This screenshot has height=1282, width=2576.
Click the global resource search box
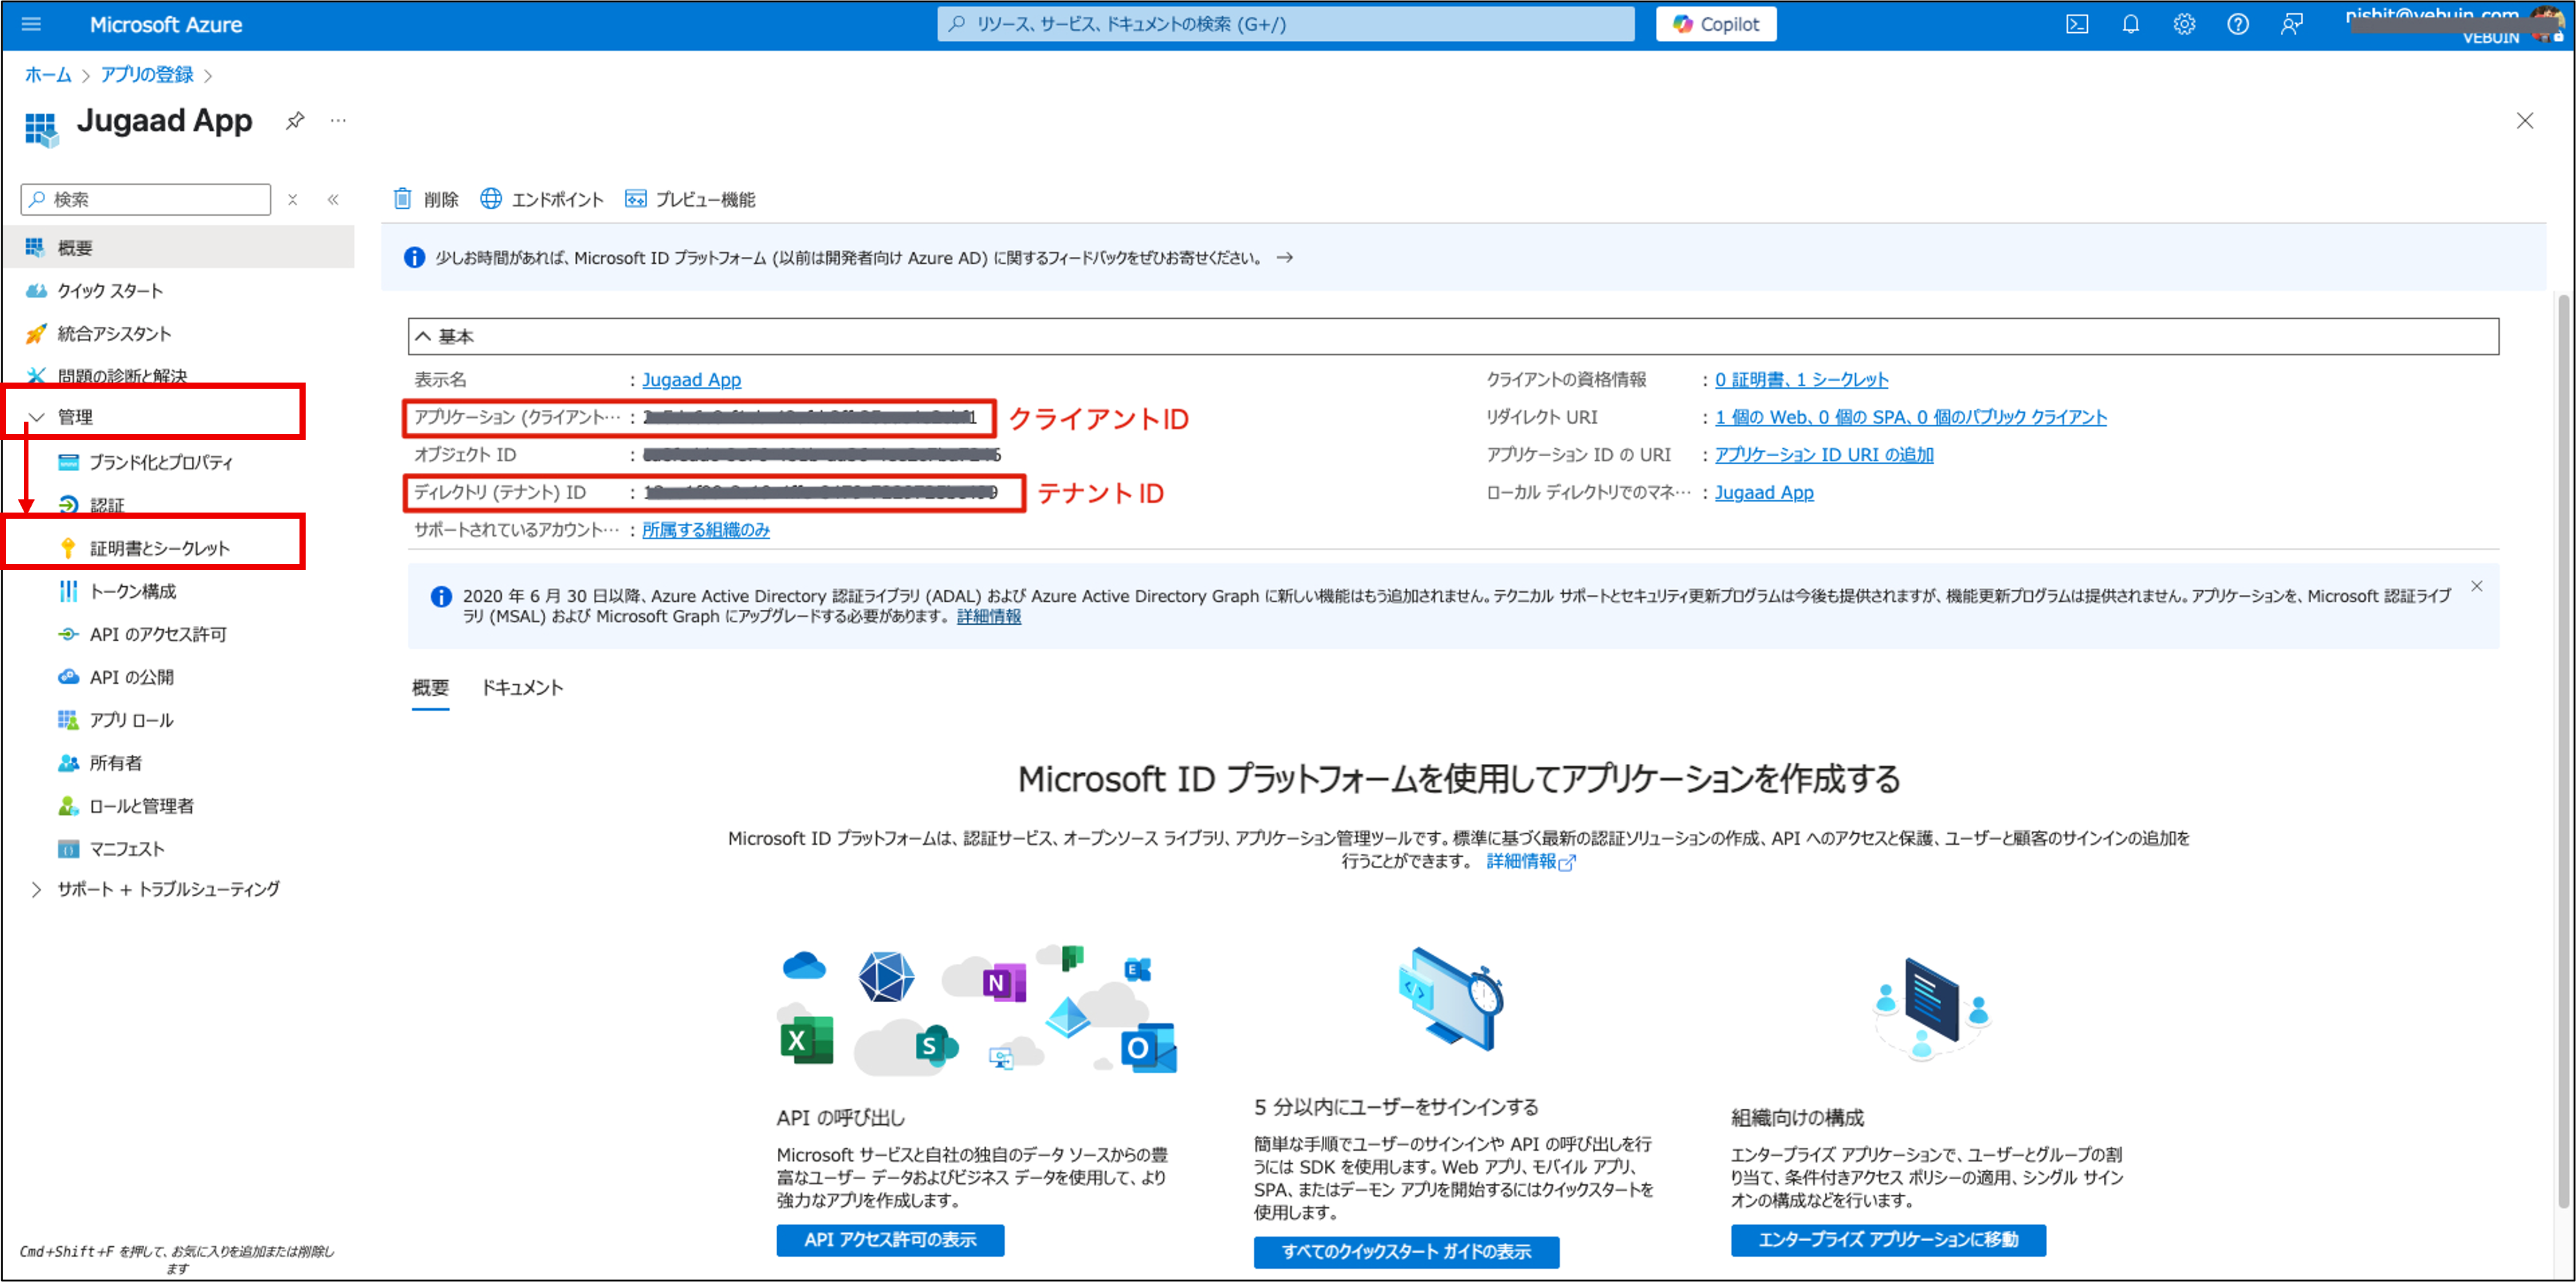point(1285,24)
